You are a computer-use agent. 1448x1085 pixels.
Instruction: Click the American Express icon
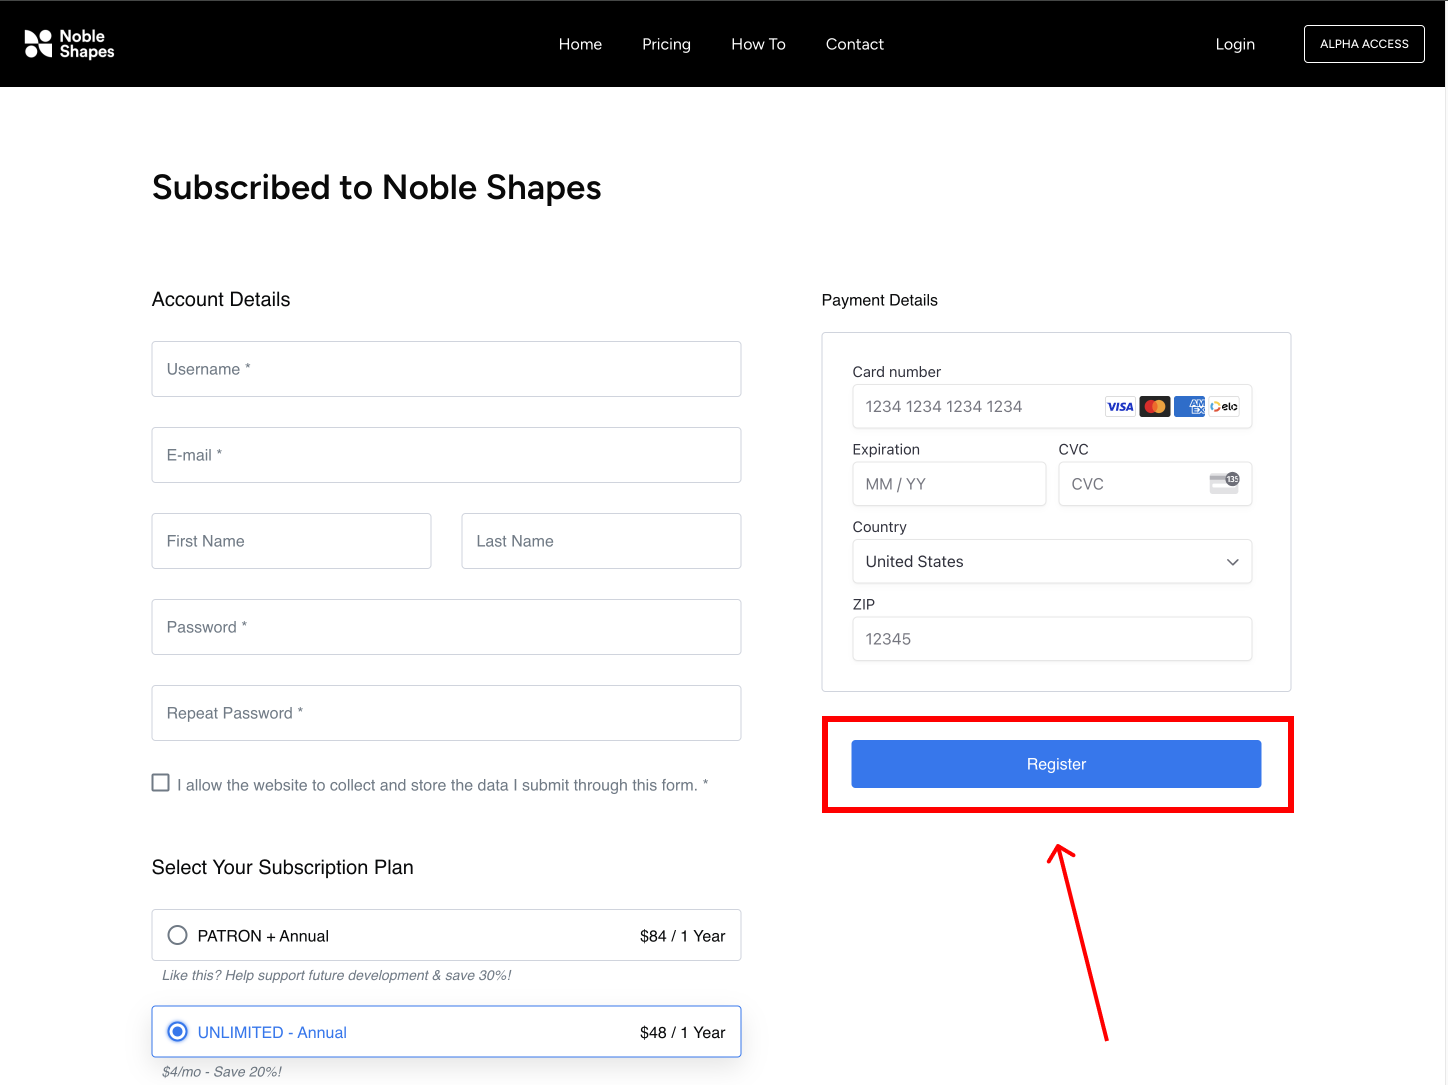coord(1189,406)
